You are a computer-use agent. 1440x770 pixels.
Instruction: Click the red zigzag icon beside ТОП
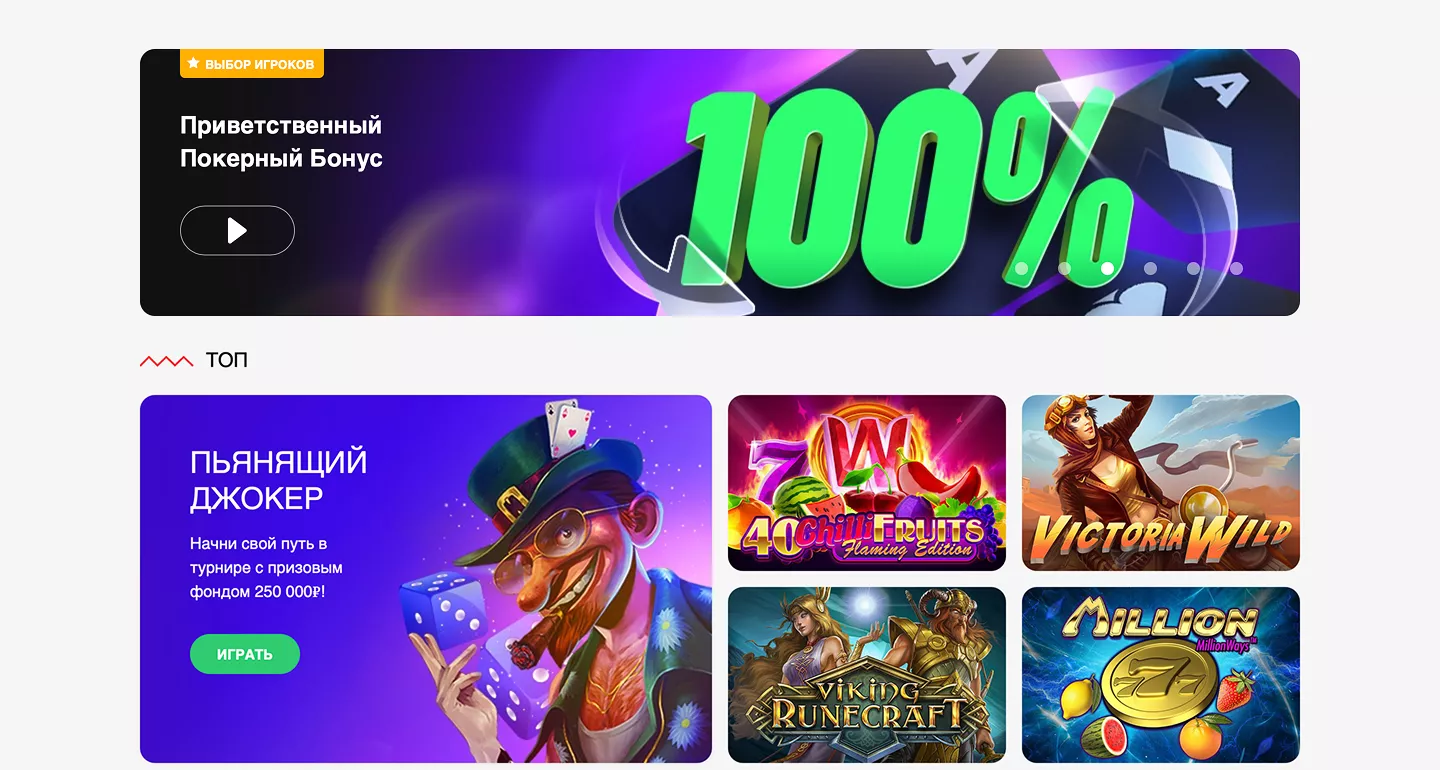coord(166,361)
